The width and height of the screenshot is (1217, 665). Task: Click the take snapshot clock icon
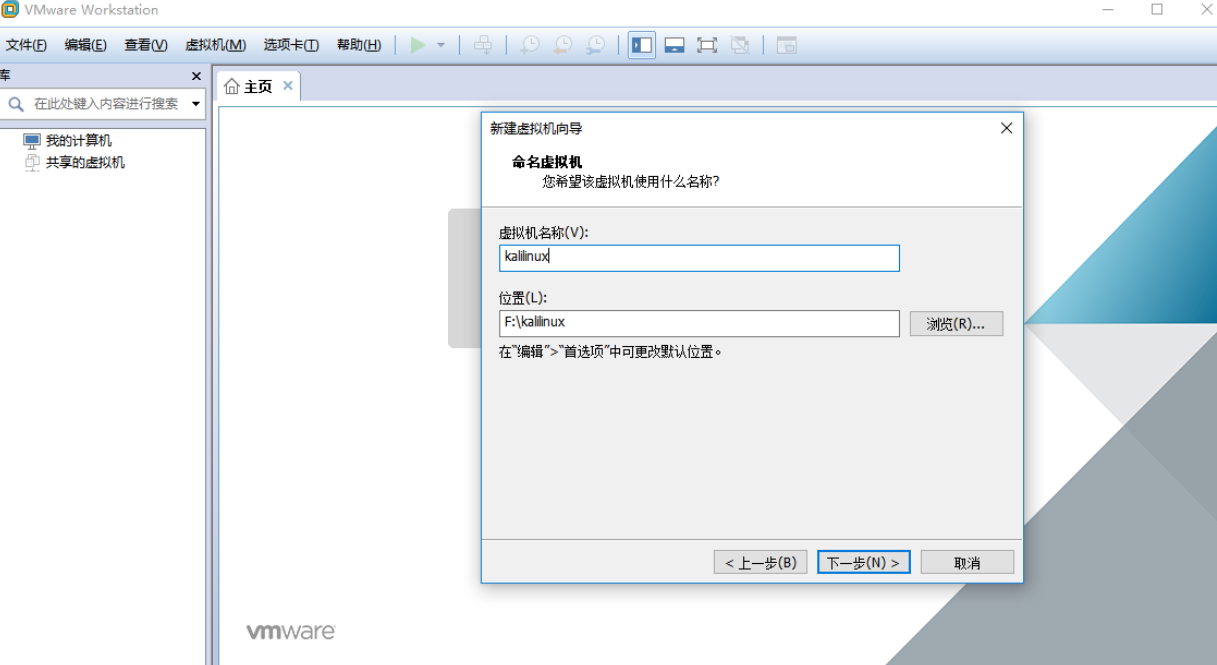pos(530,45)
